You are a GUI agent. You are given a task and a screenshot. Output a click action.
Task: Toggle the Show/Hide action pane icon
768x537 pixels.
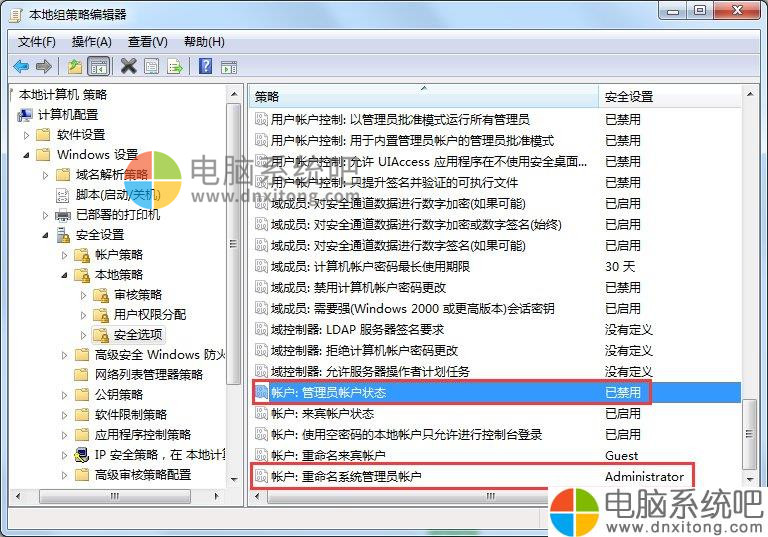[229, 66]
